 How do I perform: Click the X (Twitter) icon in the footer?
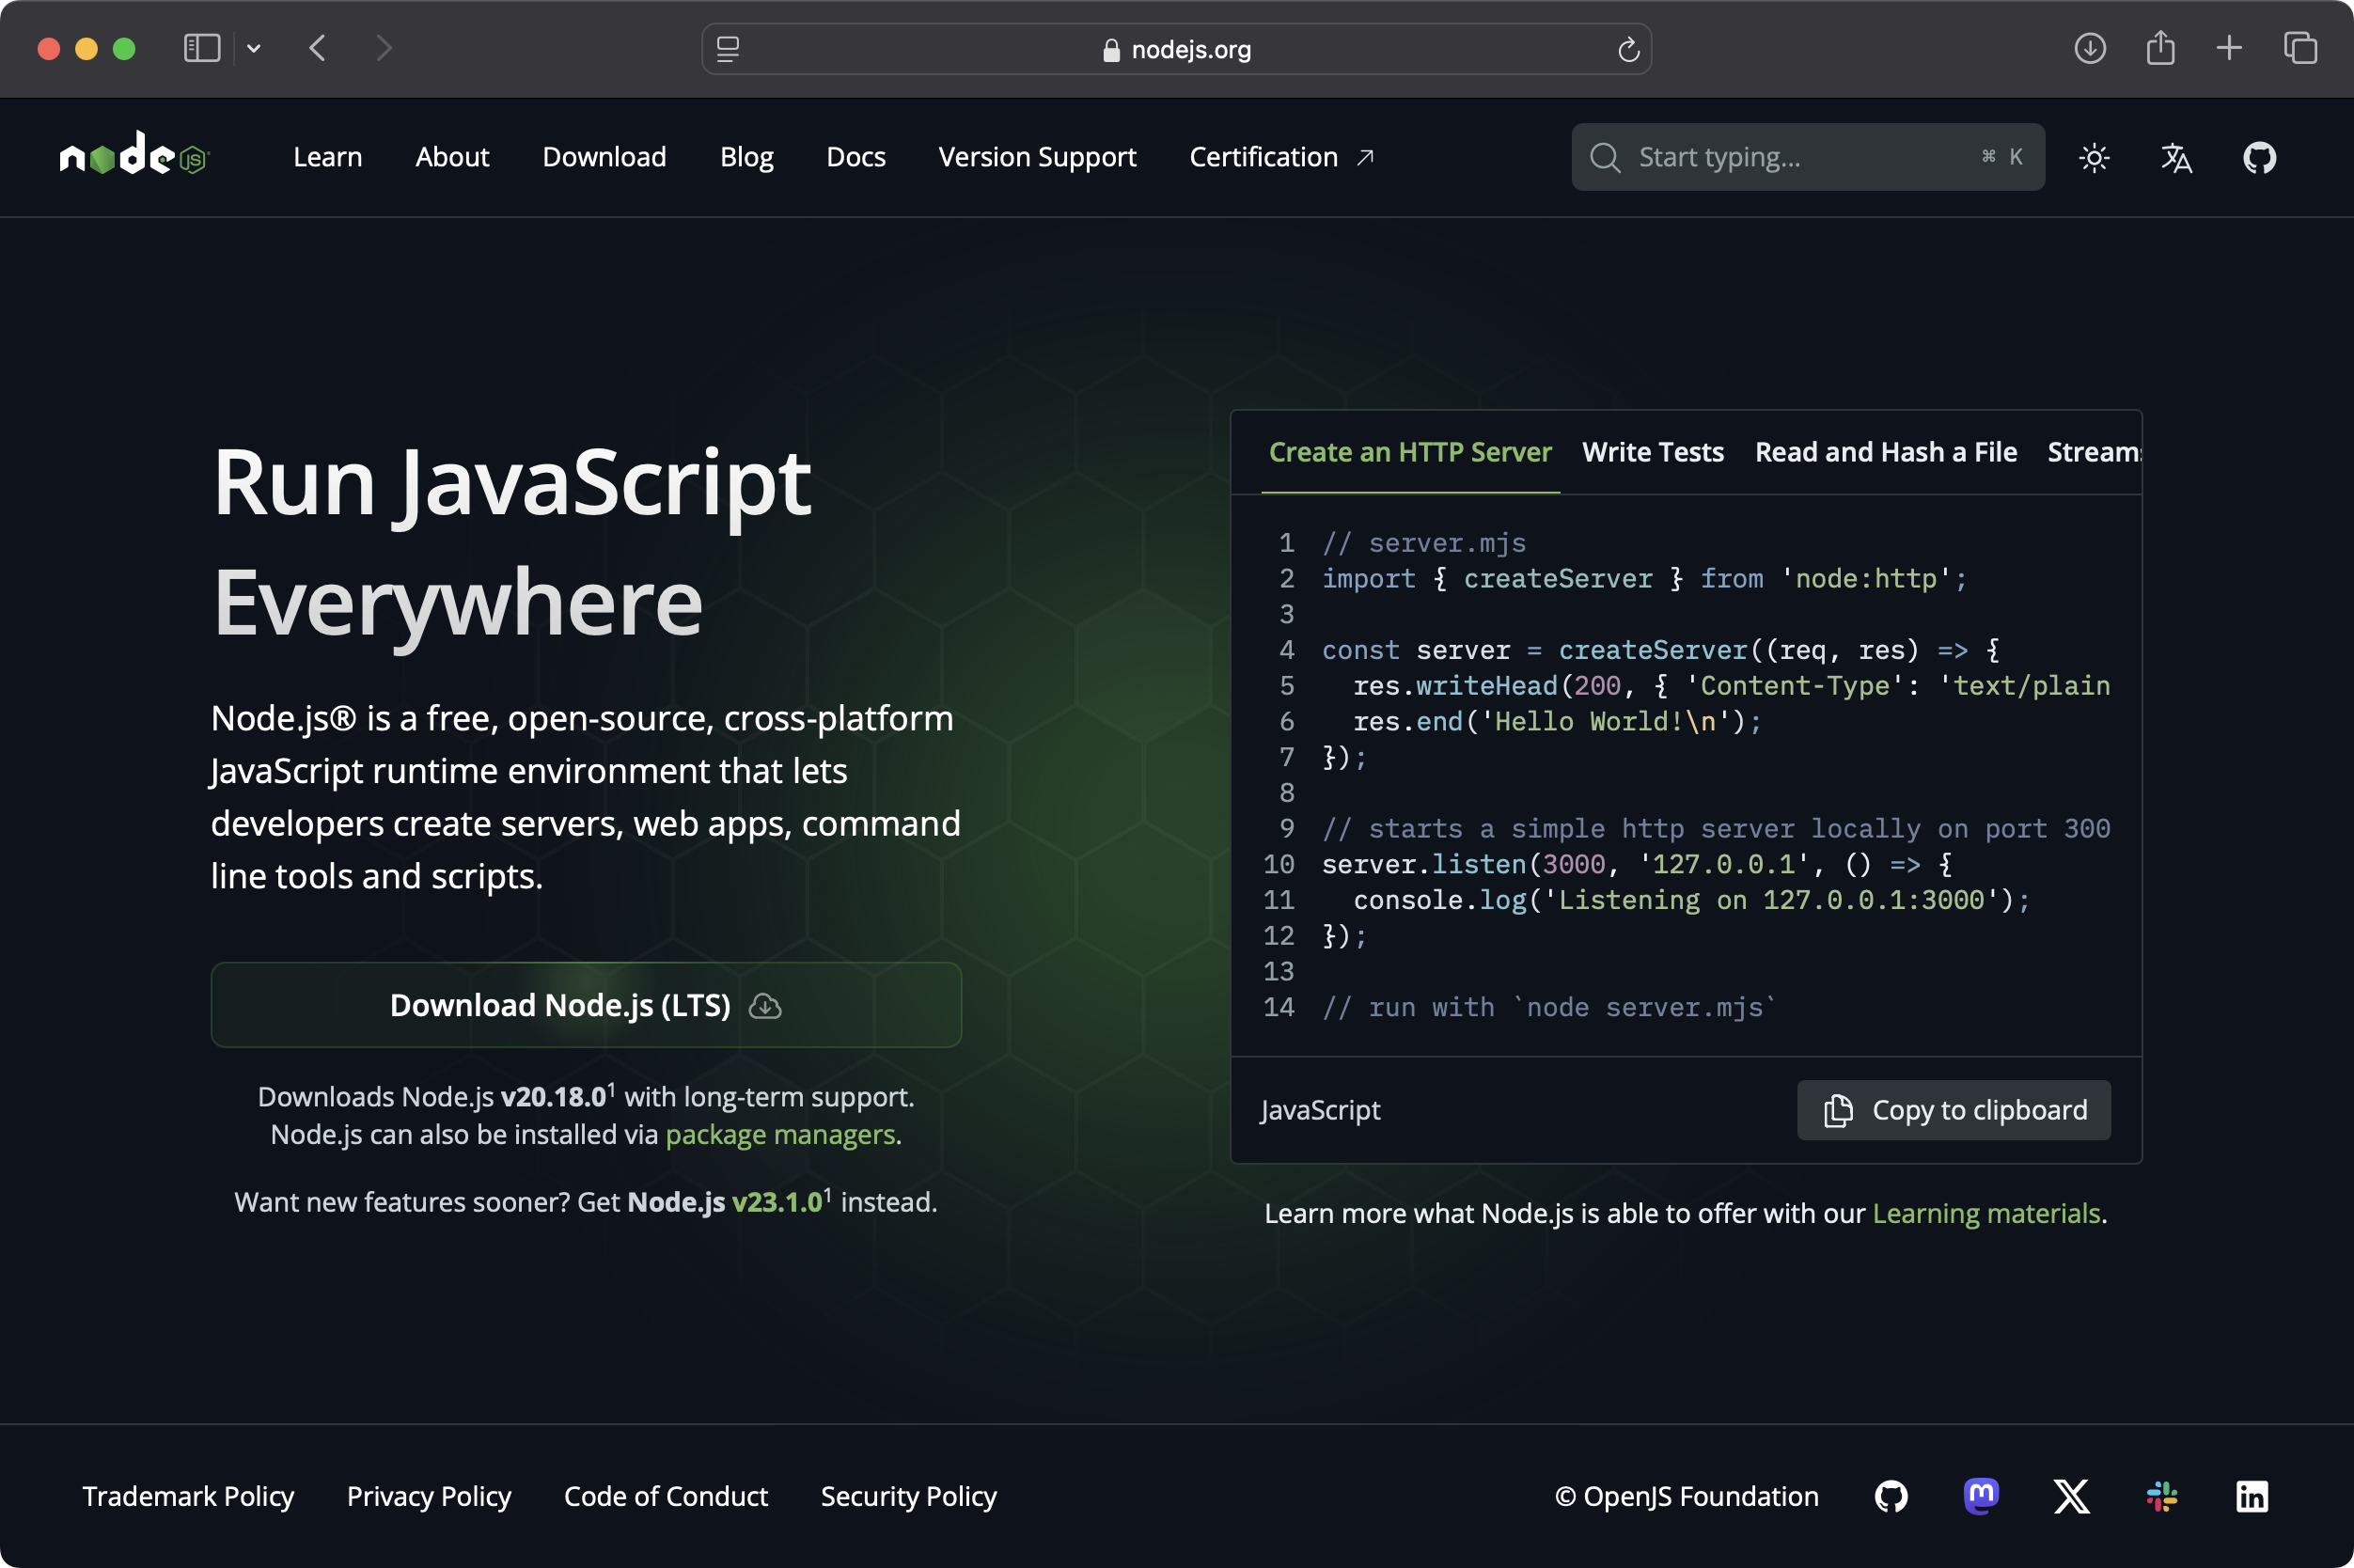[2070, 1497]
